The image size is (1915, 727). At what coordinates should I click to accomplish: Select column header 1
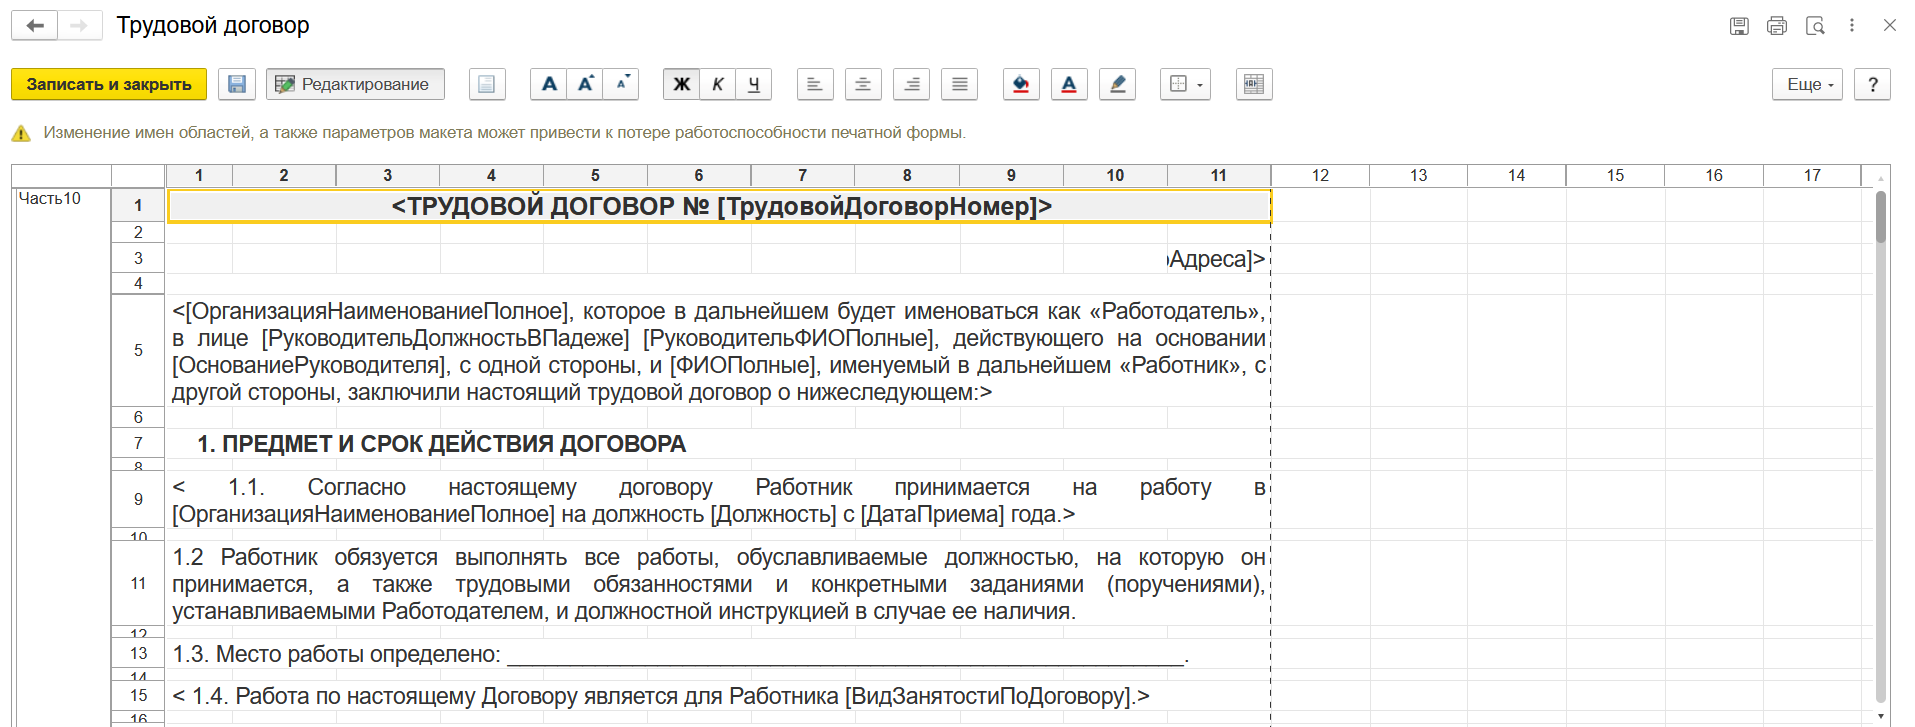point(199,175)
